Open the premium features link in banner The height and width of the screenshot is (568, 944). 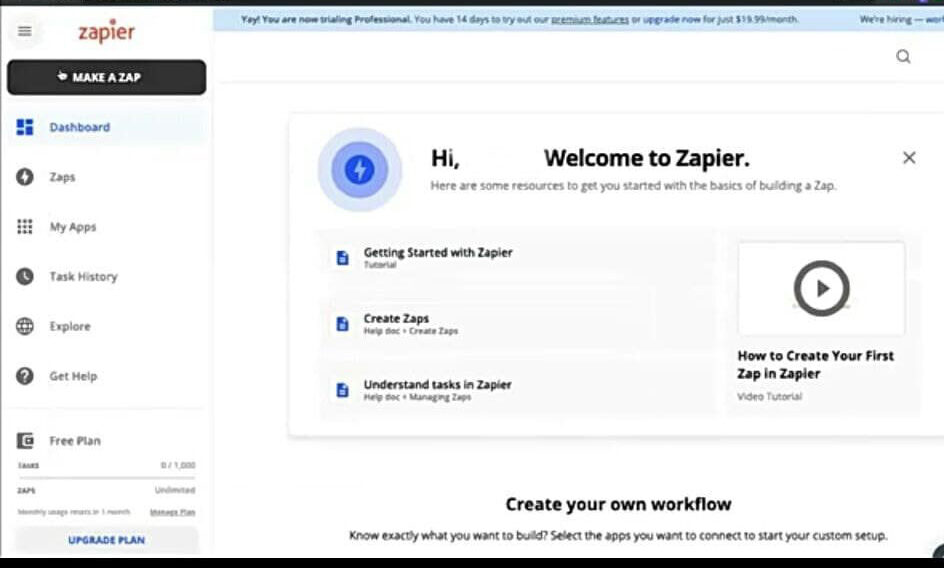(x=590, y=19)
